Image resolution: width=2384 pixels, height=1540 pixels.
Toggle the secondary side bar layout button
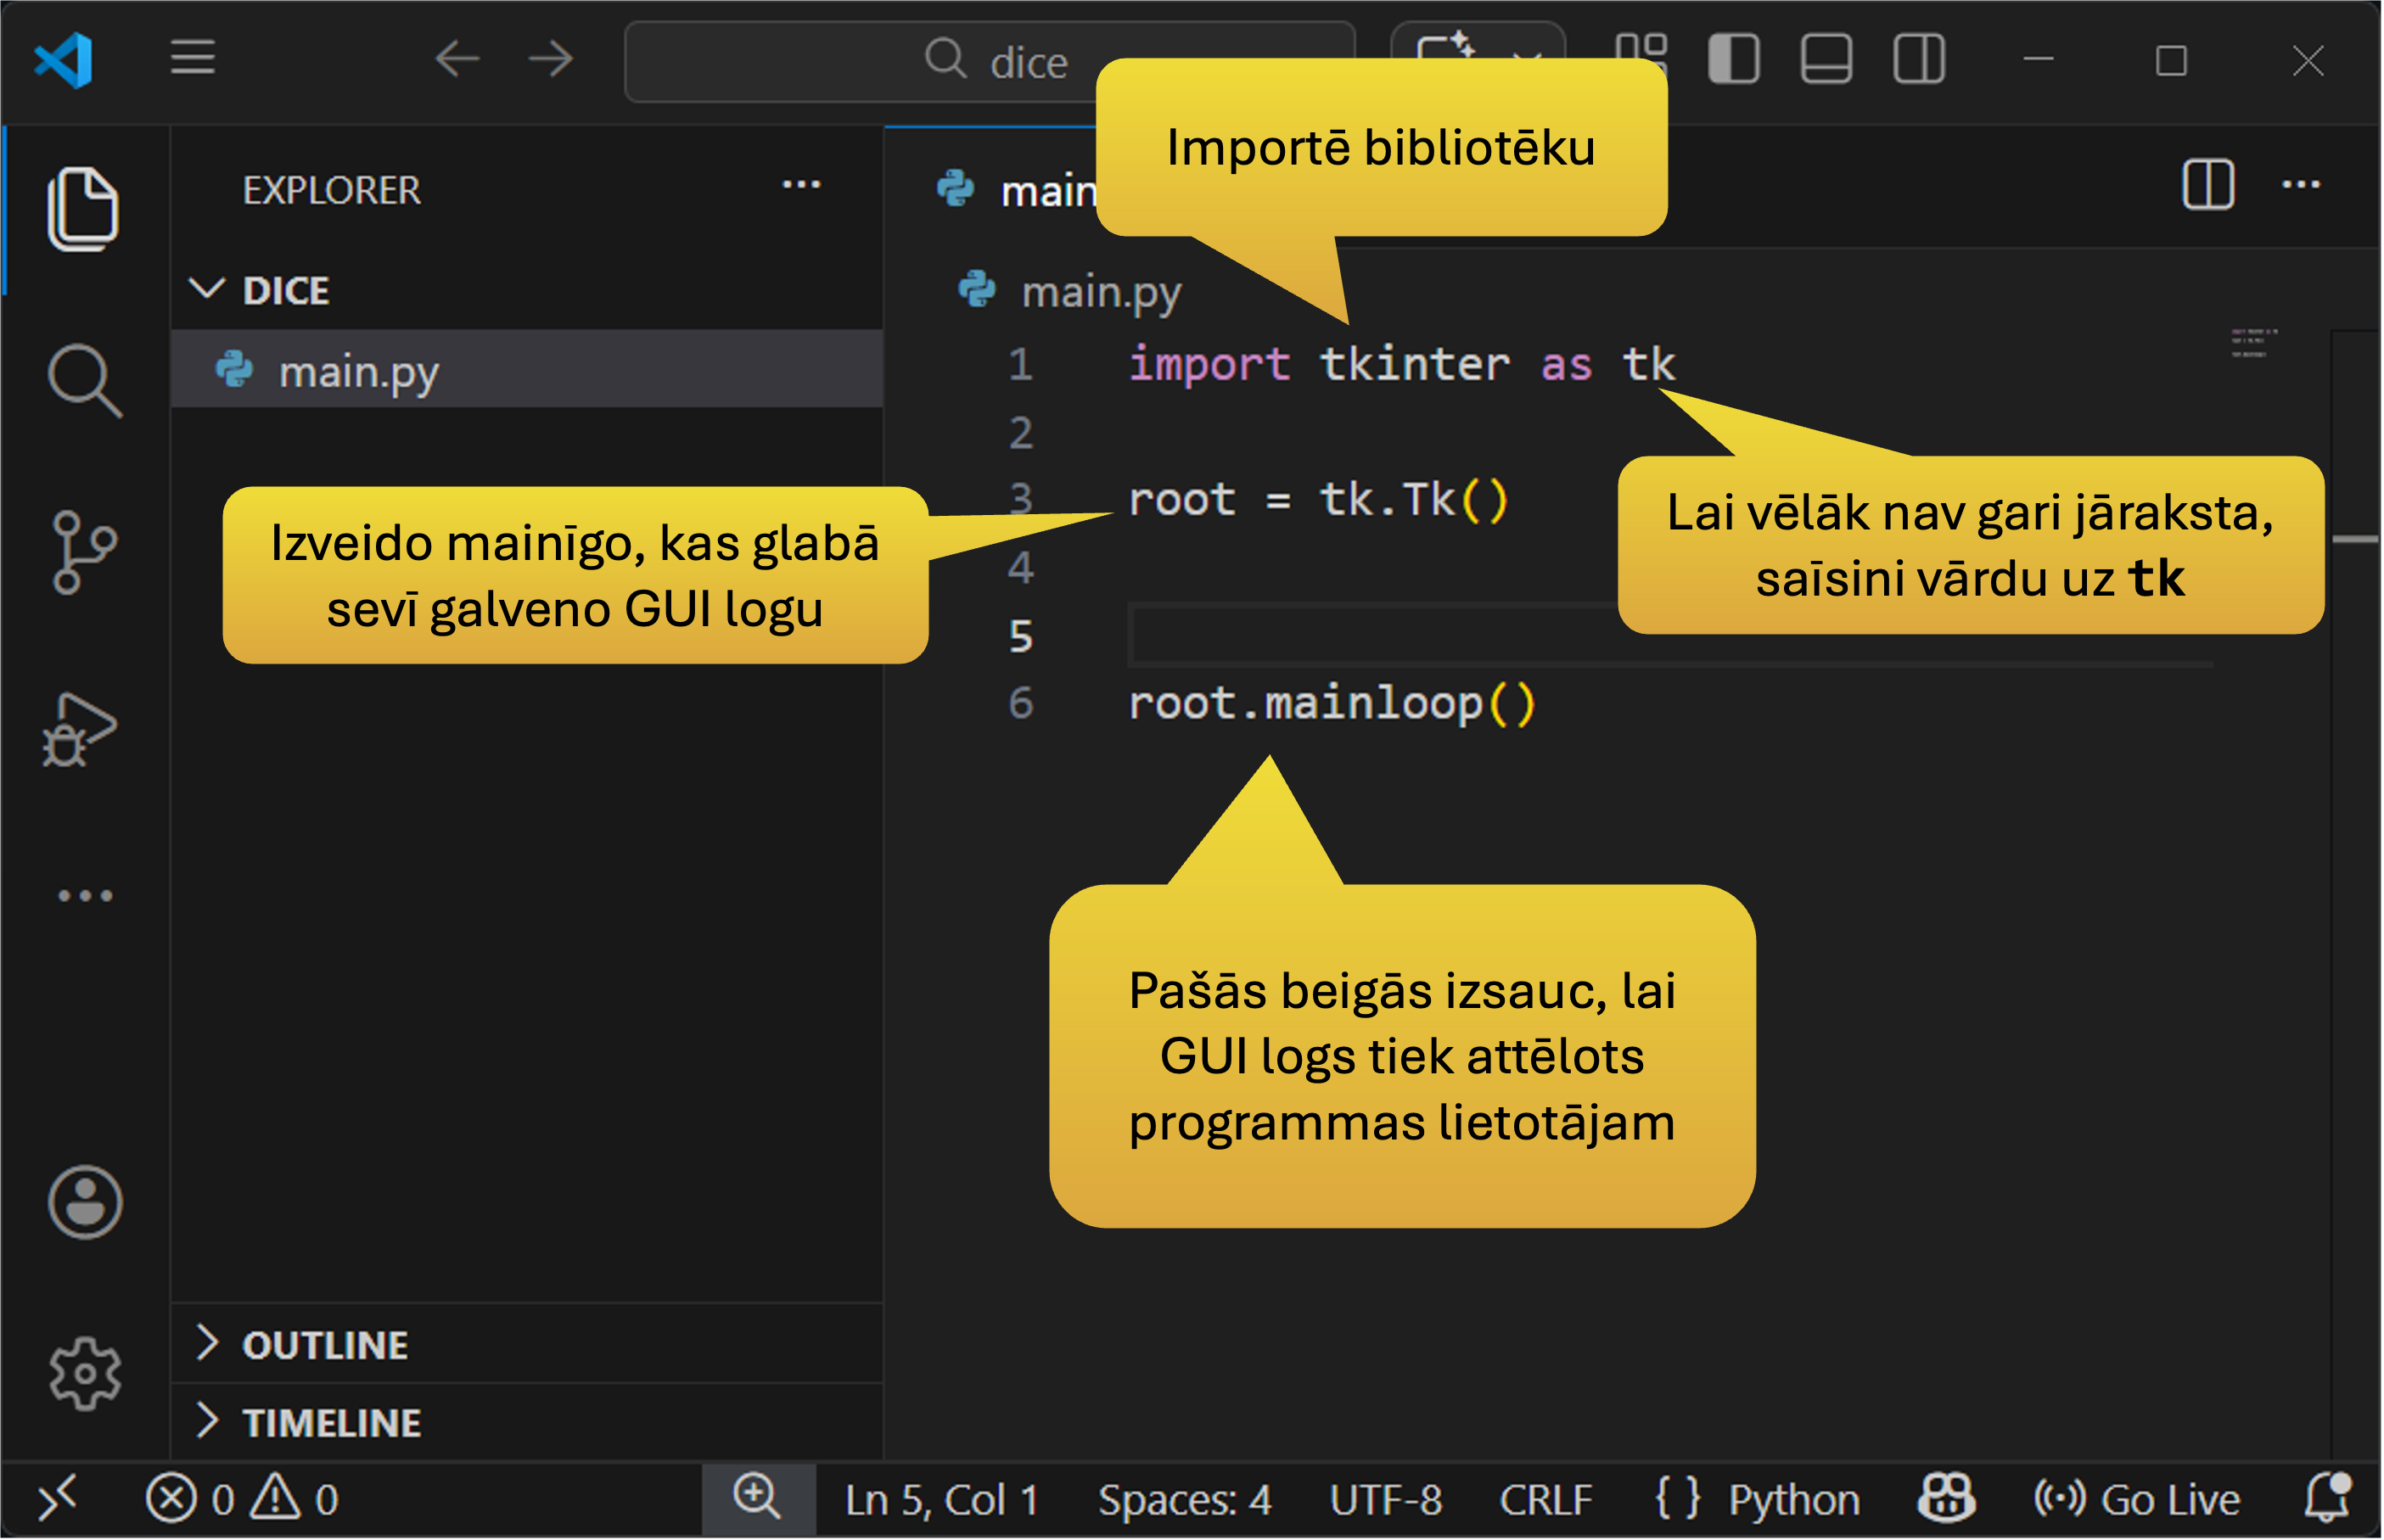click(x=1918, y=59)
